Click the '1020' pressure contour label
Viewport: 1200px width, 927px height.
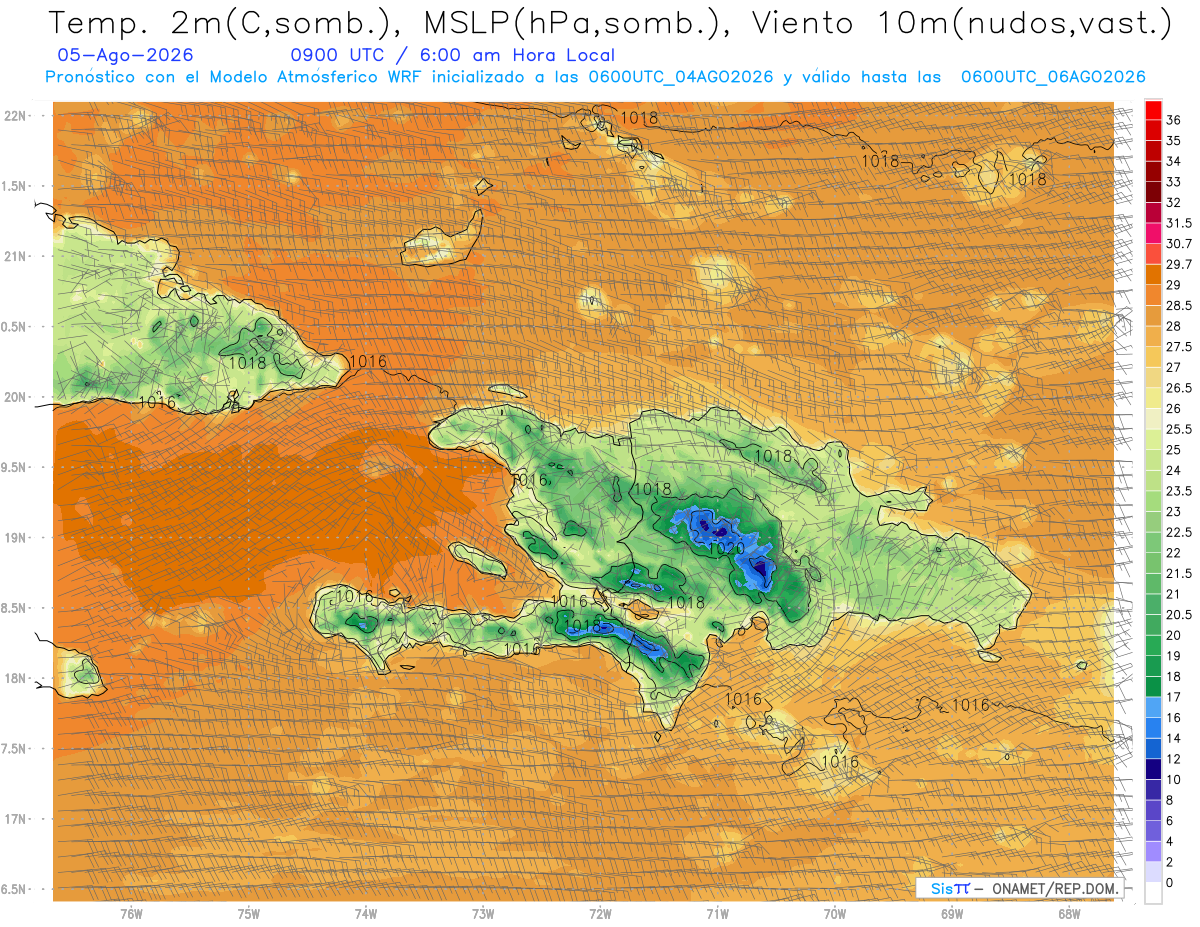click(724, 548)
